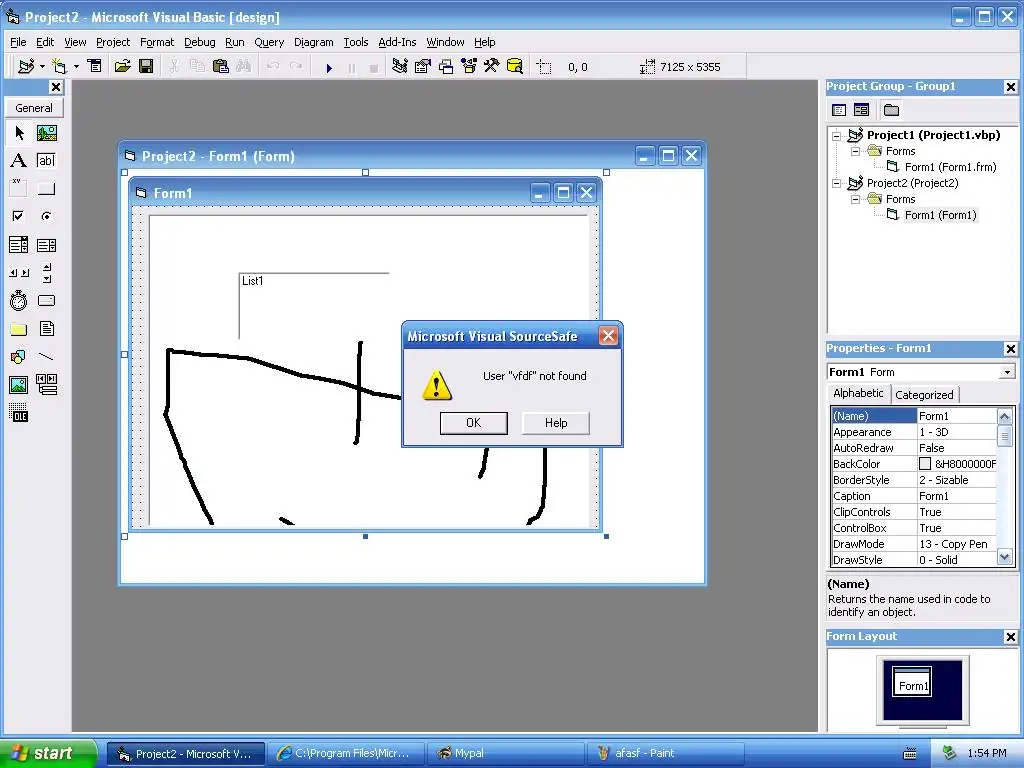1024x768 pixels.
Task: Select the VScrollBar control in the toolbox
Action: tap(46, 273)
